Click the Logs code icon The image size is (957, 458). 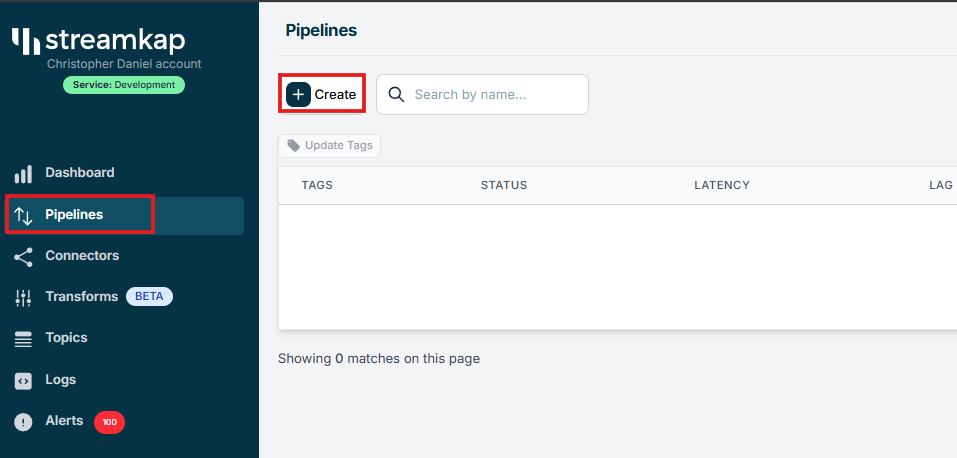23,381
